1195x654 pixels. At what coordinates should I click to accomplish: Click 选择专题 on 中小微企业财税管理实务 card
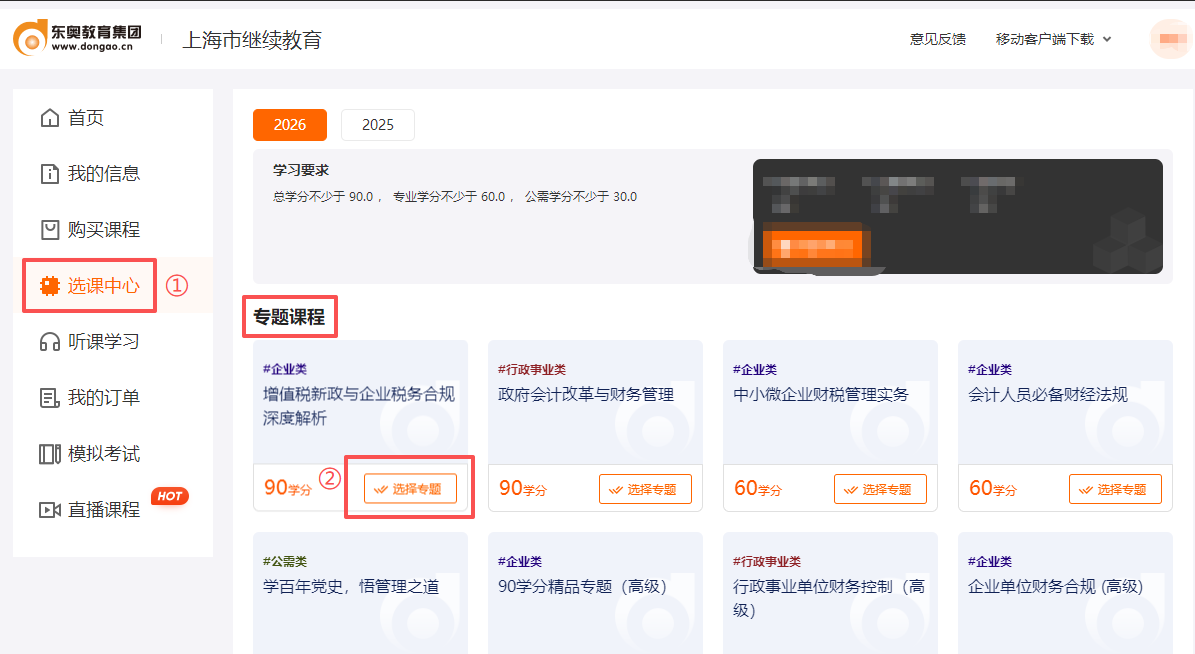(x=881, y=488)
